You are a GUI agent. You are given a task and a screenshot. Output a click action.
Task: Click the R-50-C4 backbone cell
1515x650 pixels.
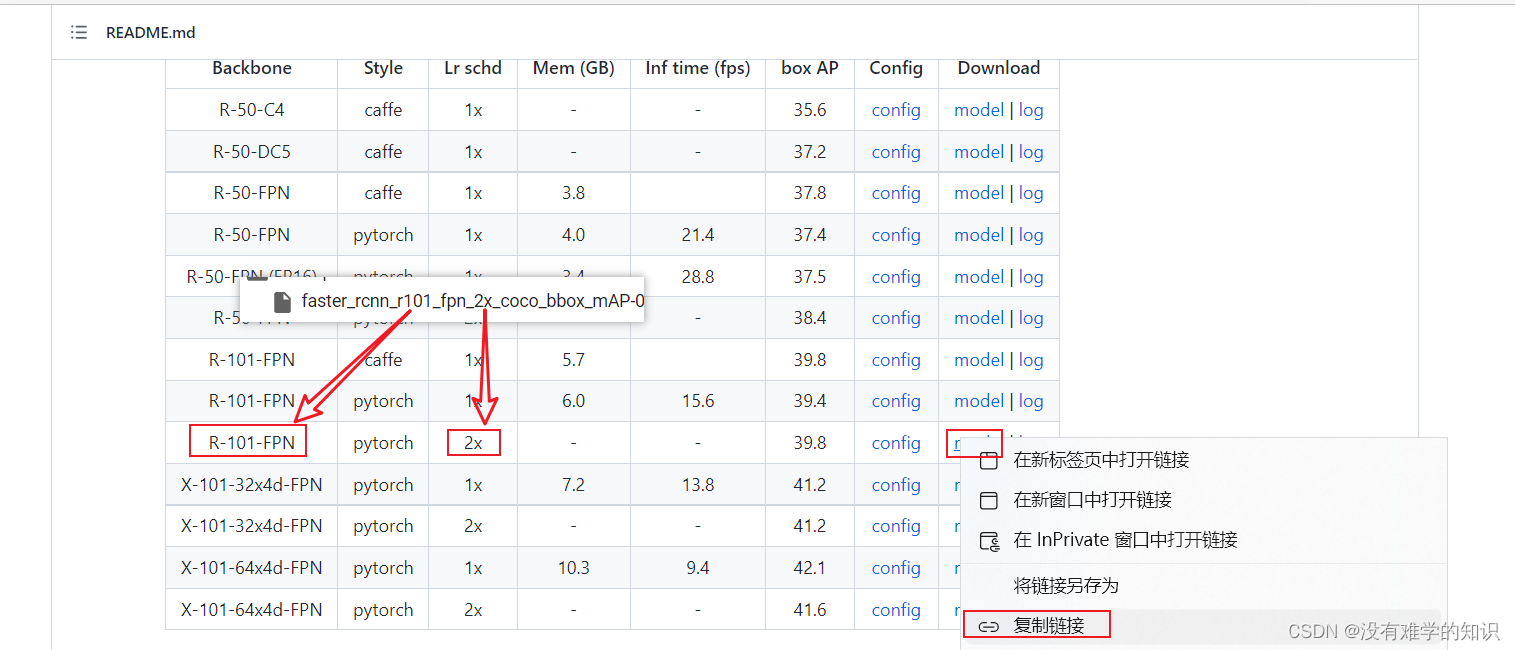pyautogui.click(x=252, y=110)
